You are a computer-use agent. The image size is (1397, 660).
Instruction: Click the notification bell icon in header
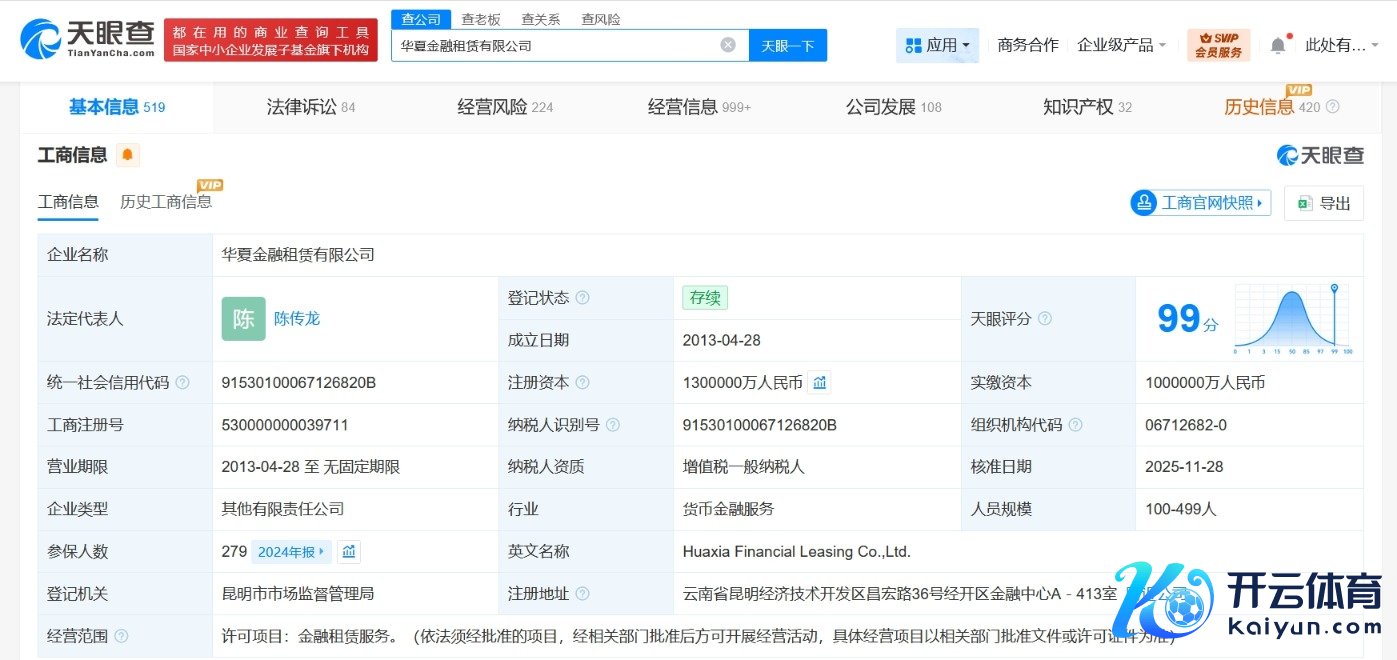pyautogui.click(x=1278, y=46)
